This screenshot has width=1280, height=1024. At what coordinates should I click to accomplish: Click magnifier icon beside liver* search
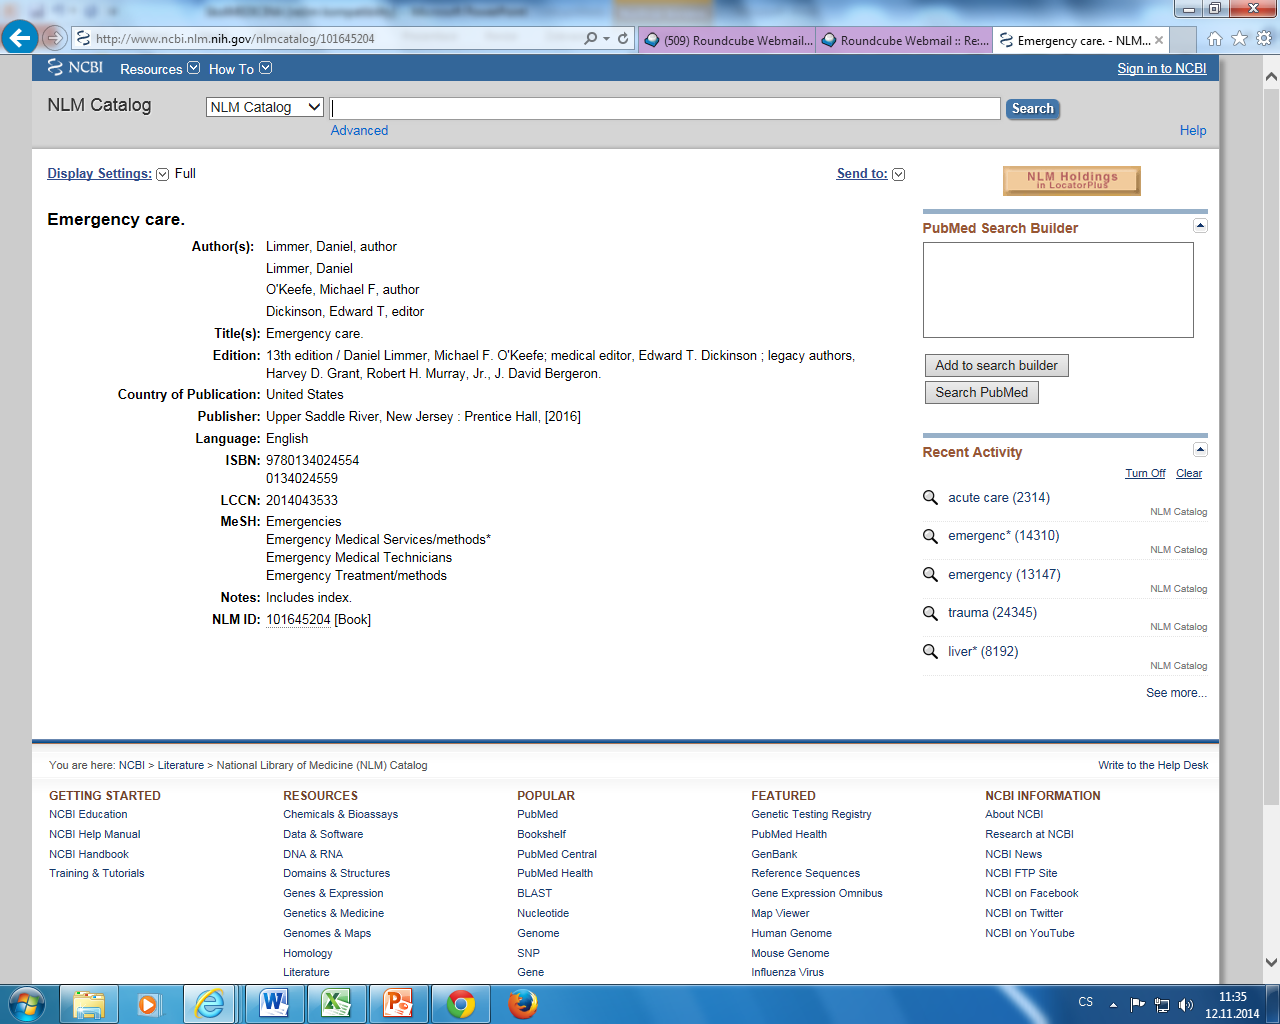coord(930,651)
